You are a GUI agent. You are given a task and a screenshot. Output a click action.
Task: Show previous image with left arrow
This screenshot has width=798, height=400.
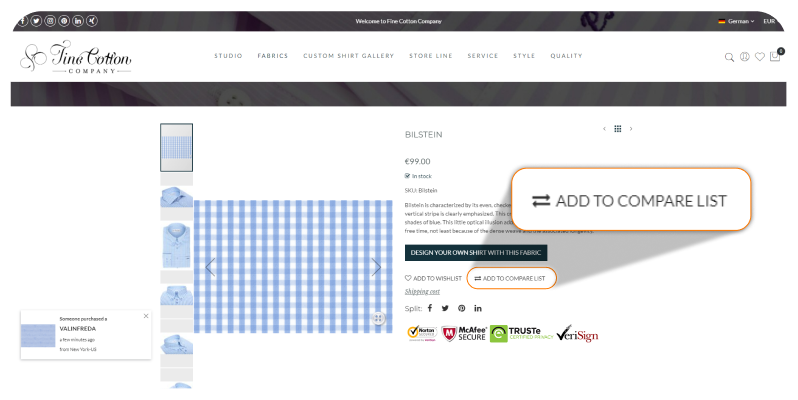tap(210, 267)
